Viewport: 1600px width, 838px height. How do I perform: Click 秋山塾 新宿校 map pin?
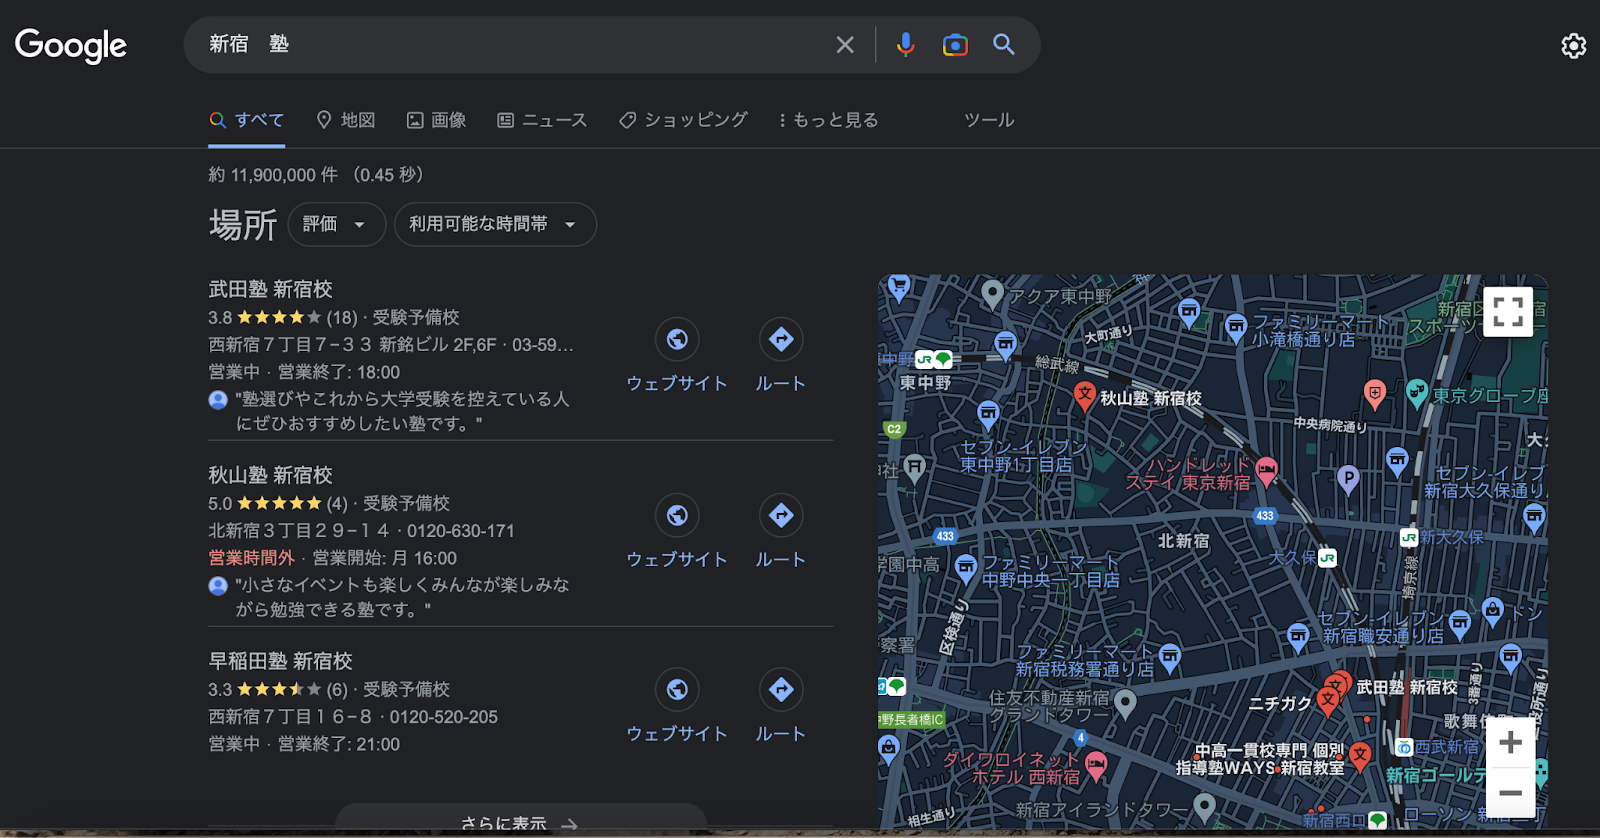pos(1085,396)
